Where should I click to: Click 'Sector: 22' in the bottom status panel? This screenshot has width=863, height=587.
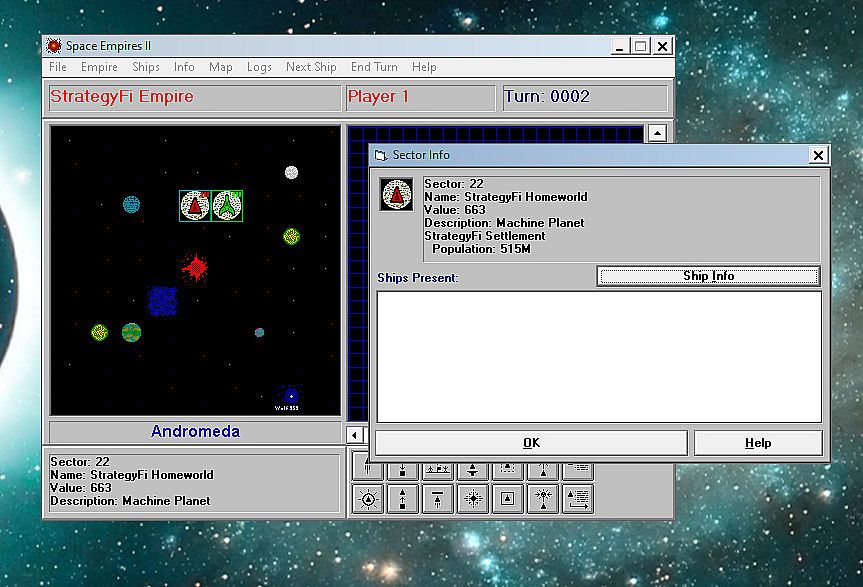coord(80,462)
